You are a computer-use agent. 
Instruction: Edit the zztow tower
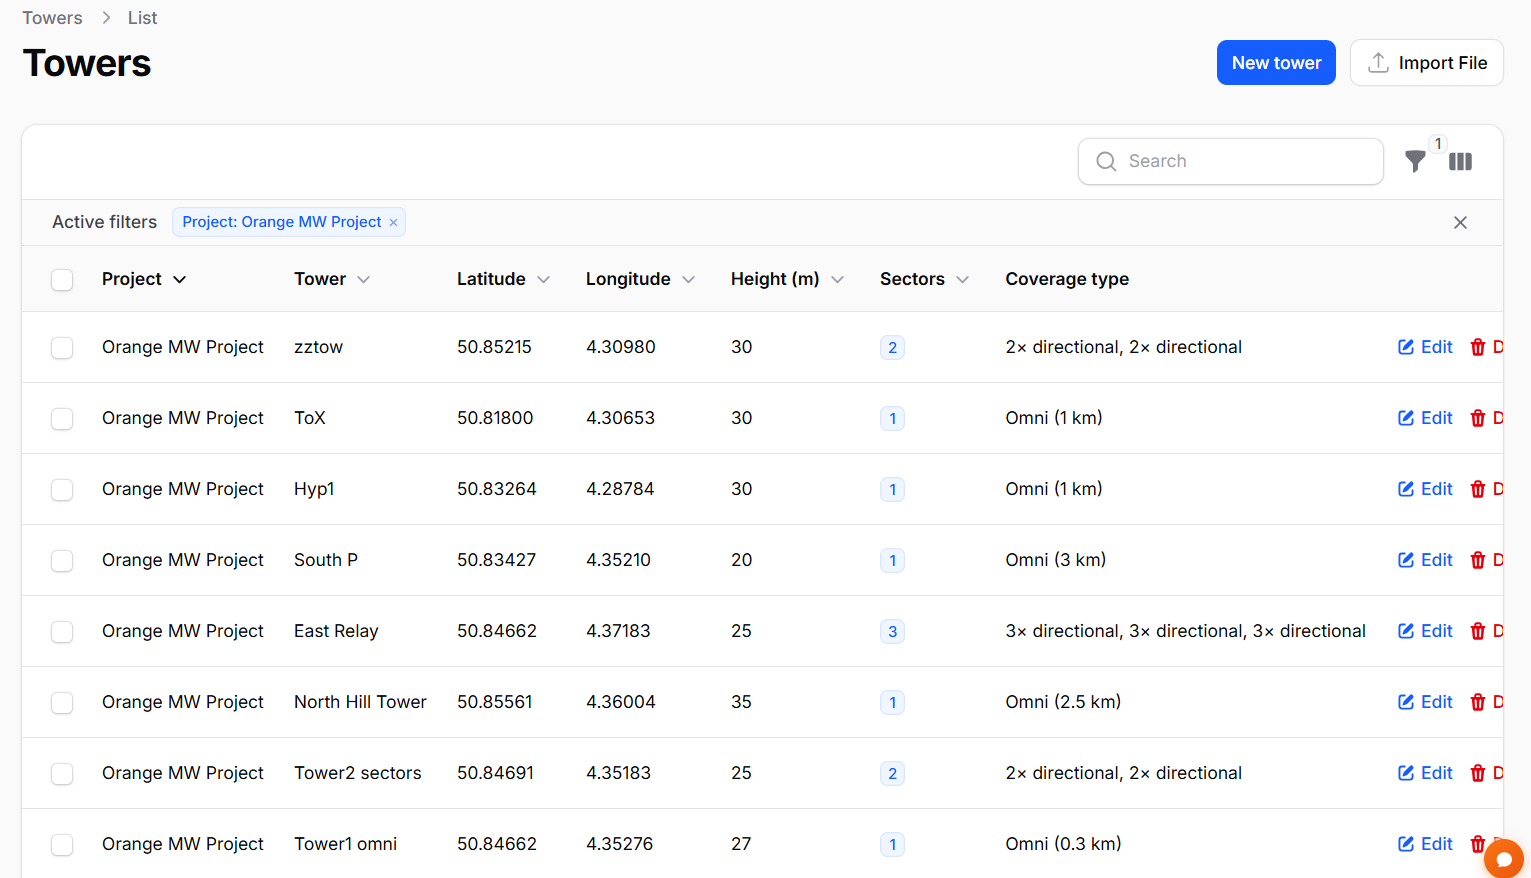click(x=1425, y=347)
